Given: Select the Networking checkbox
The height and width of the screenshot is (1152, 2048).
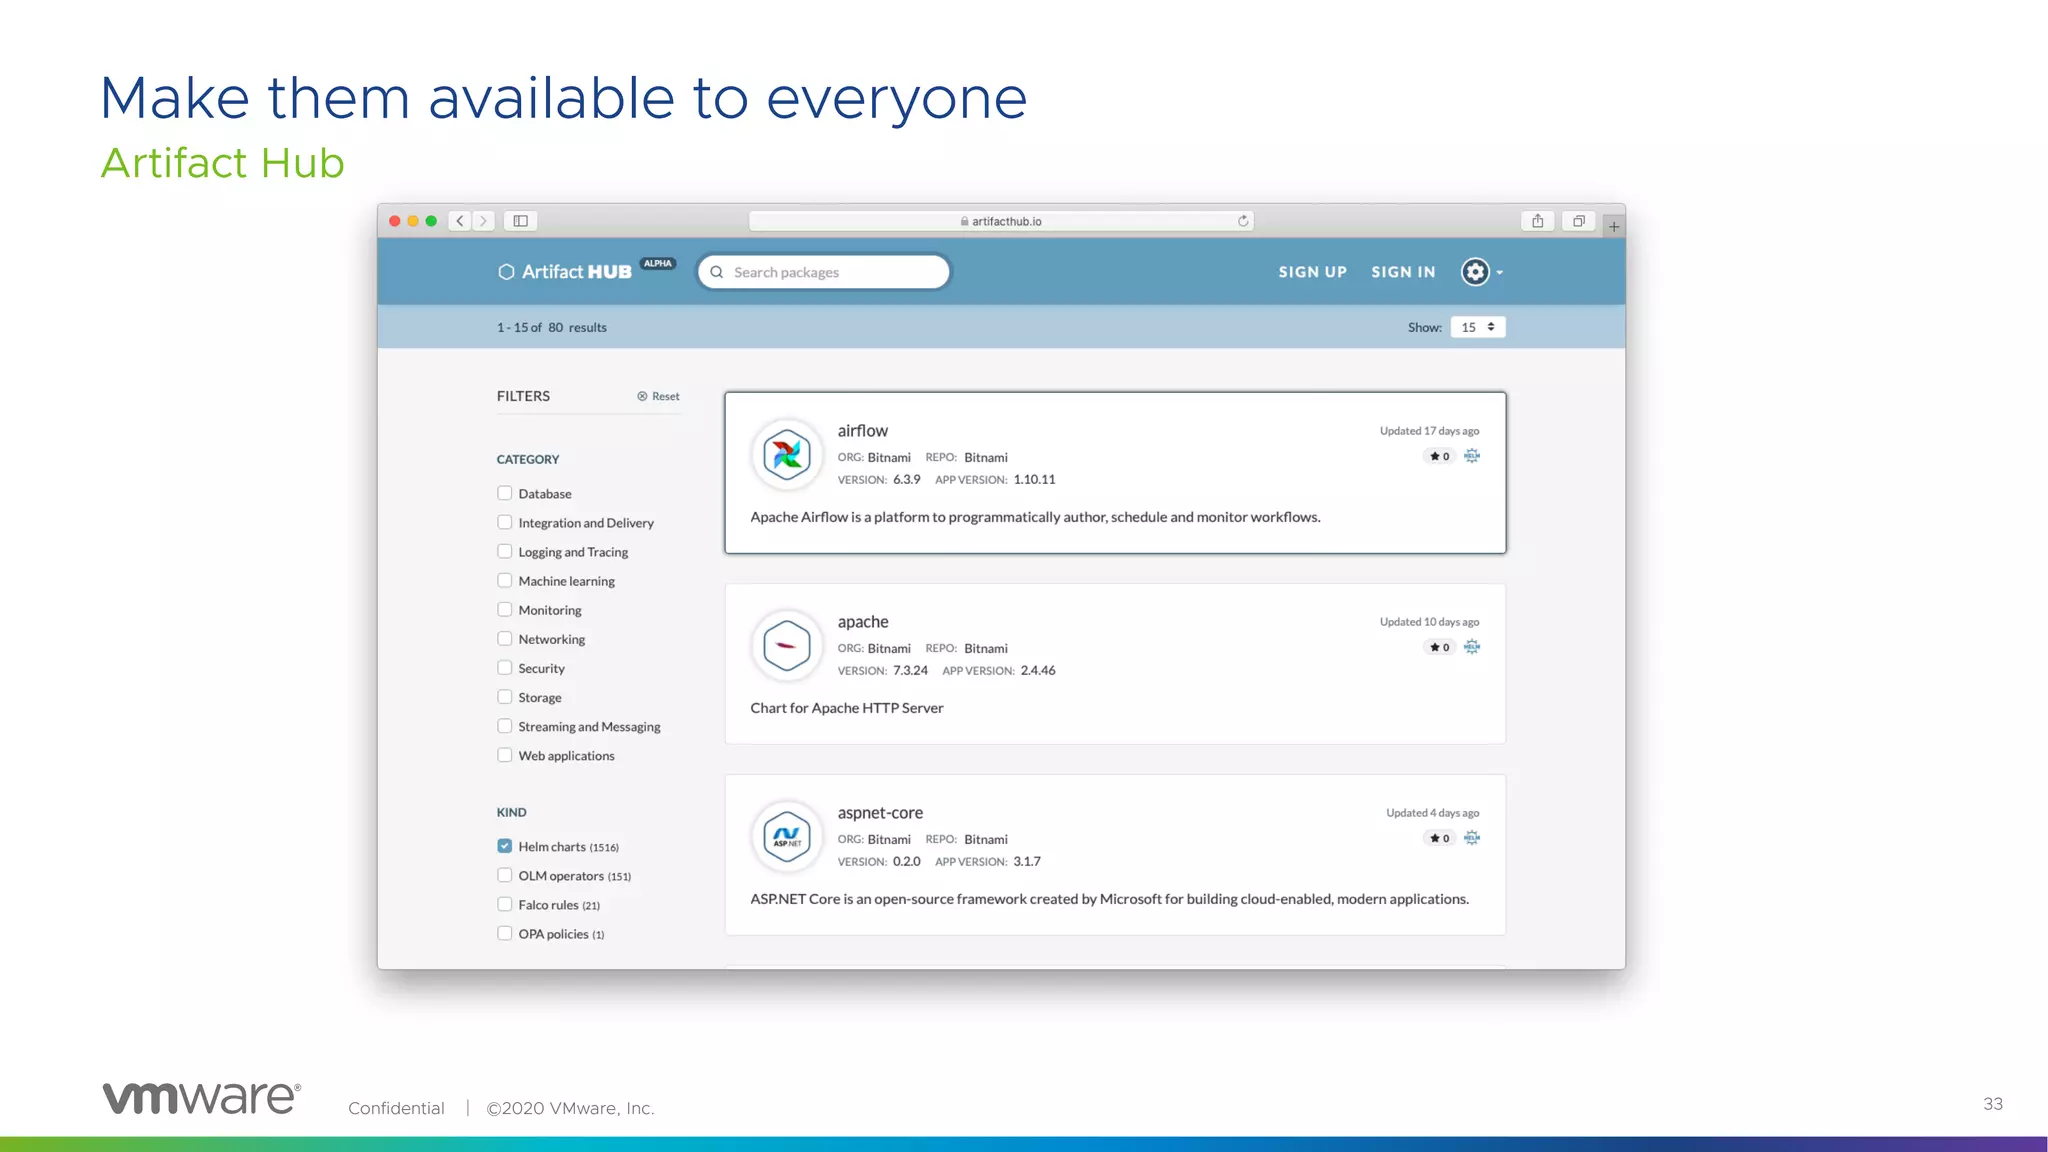Looking at the screenshot, I should 505,638.
